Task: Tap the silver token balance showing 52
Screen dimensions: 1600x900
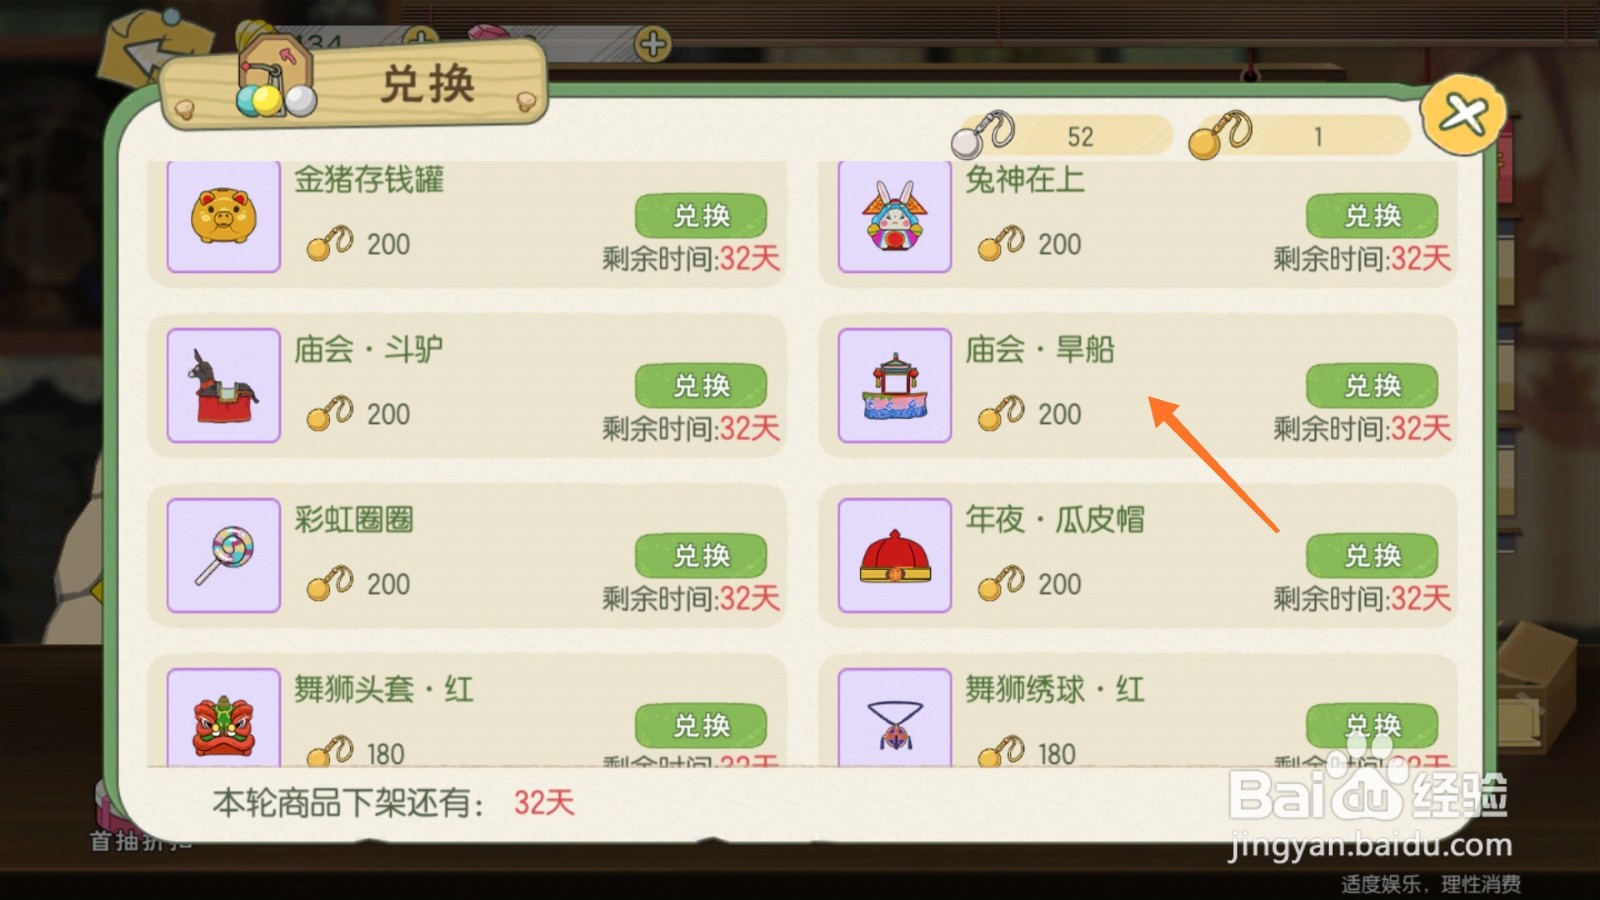Action: point(1062,135)
